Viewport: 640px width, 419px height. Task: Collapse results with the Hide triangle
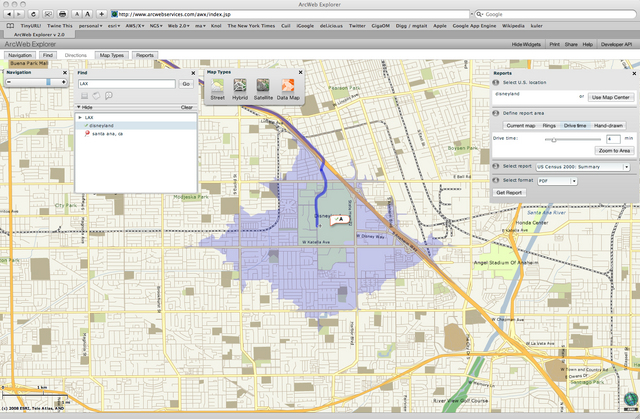click(x=79, y=107)
